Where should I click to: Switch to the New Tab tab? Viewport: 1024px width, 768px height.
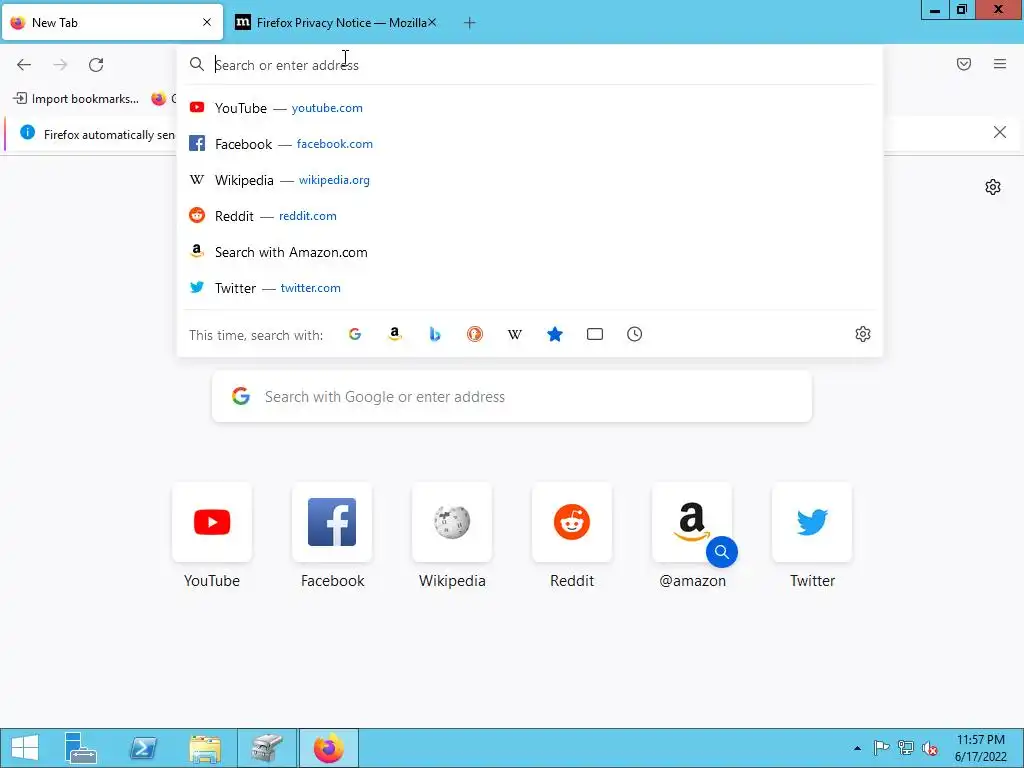[x=112, y=22]
